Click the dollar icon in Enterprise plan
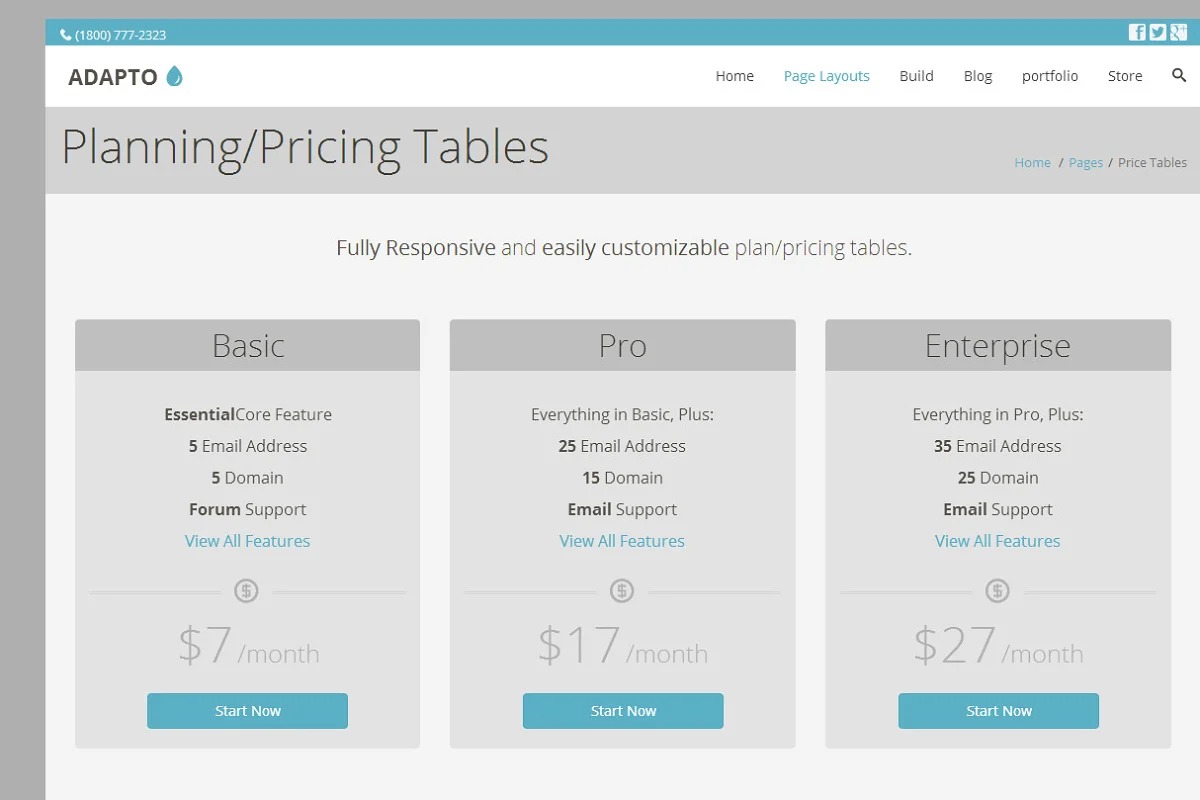Image resolution: width=1200 pixels, height=800 pixels. (997, 591)
